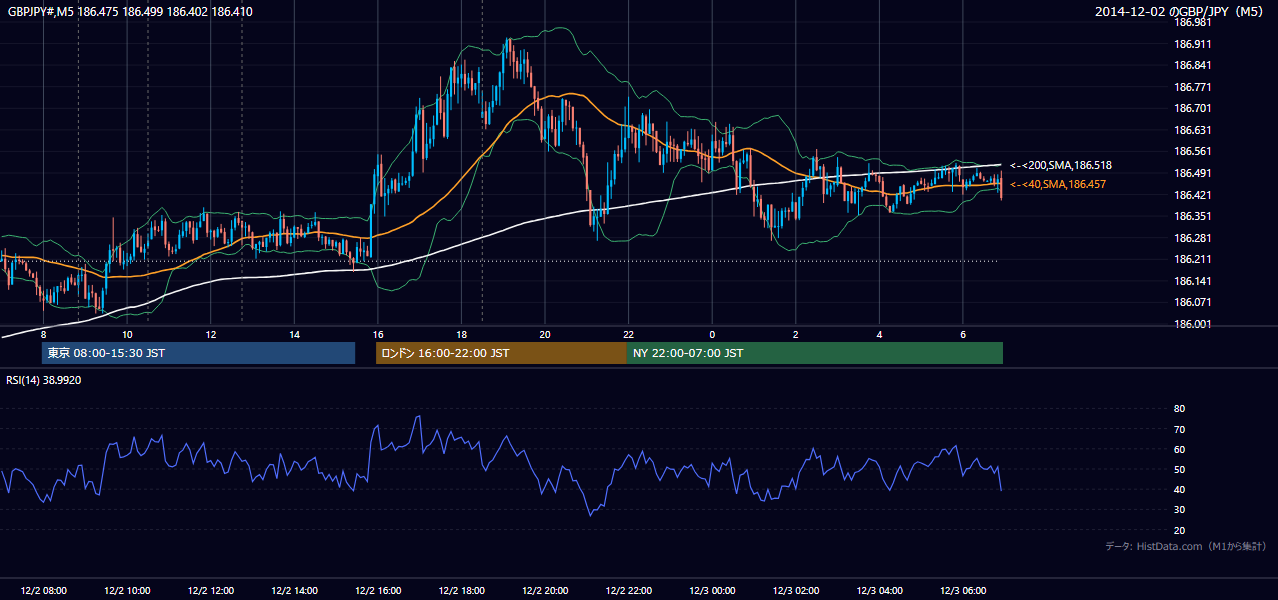
Task: Click price level 186.281 on the axis
Action: pos(1193,238)
